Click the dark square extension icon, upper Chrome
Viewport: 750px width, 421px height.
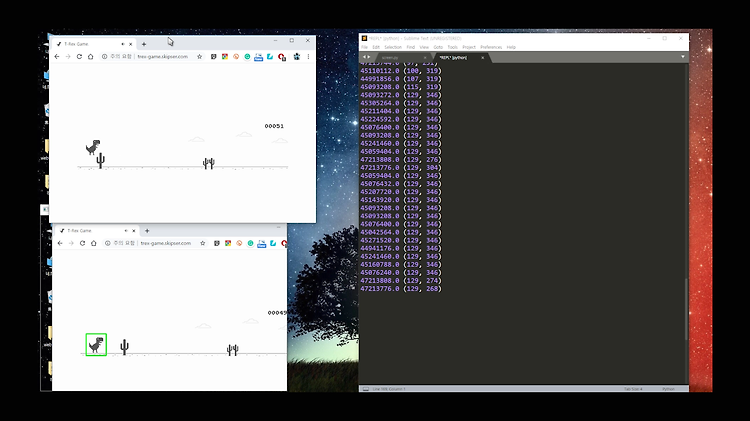[x=213, y=56]
